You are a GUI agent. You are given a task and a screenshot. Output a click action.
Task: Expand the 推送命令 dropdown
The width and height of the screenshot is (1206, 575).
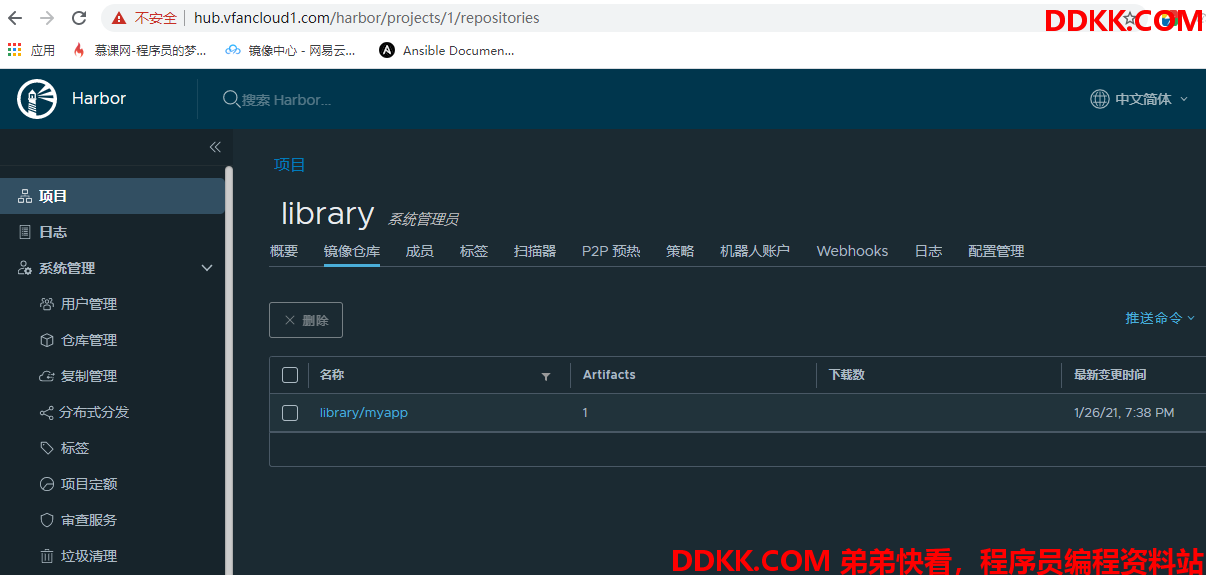click(1160, 318)
